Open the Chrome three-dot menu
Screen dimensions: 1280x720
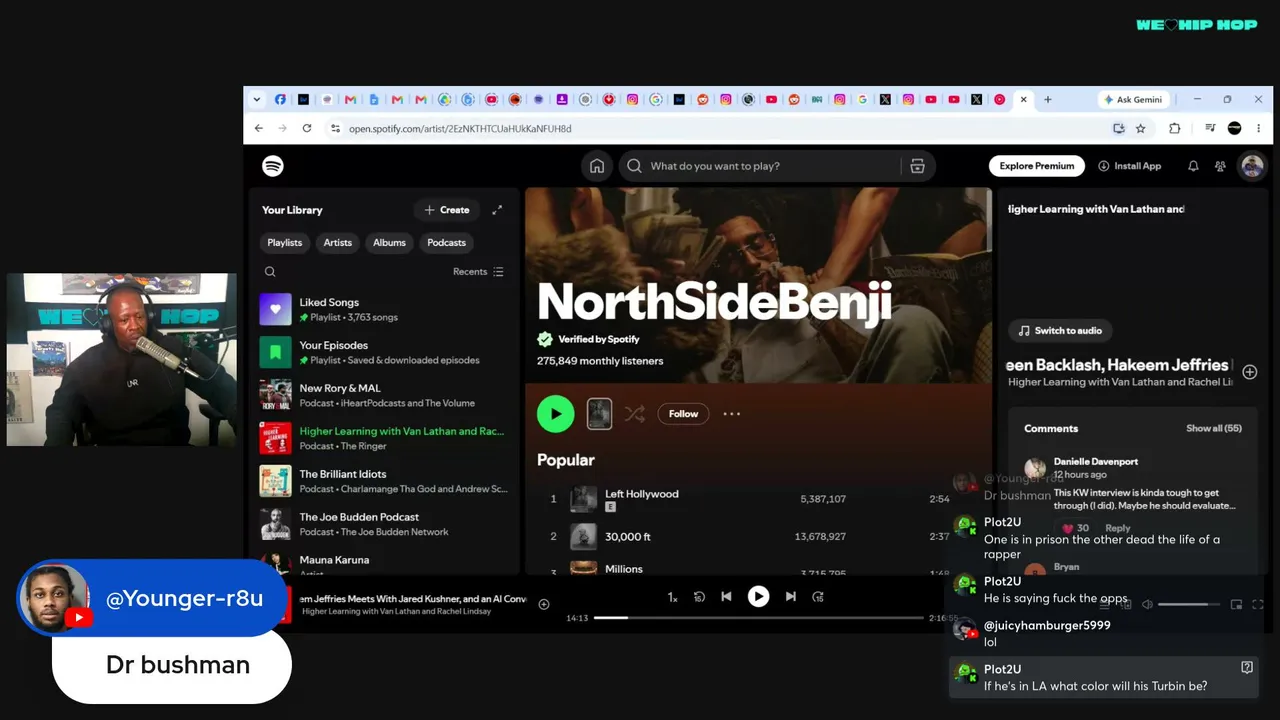1259,128
